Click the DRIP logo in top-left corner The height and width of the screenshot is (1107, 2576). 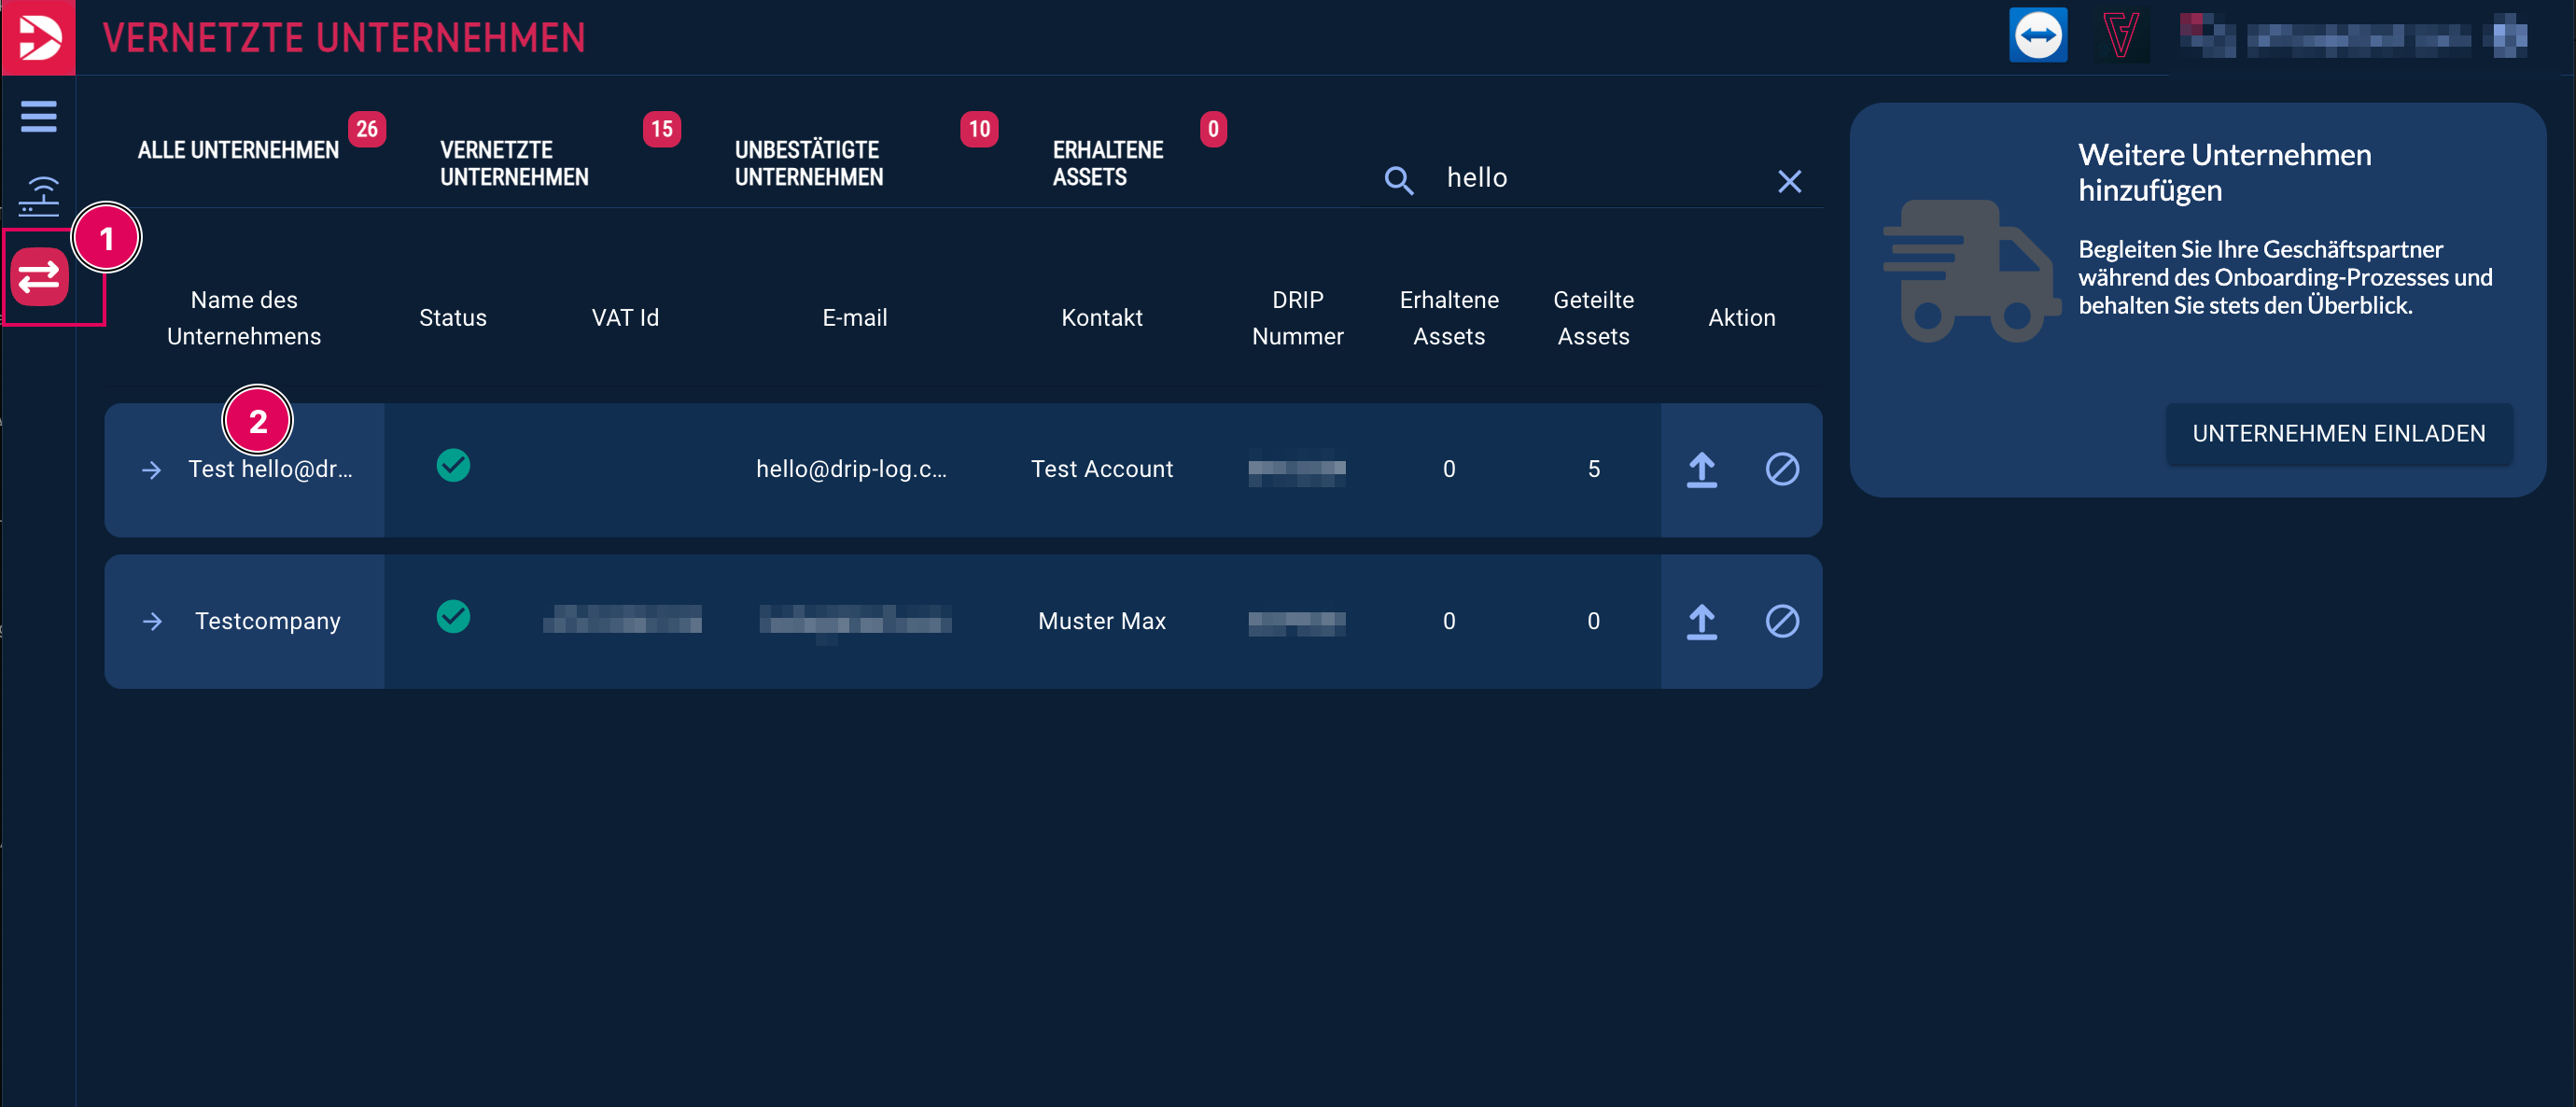[38, 37]
